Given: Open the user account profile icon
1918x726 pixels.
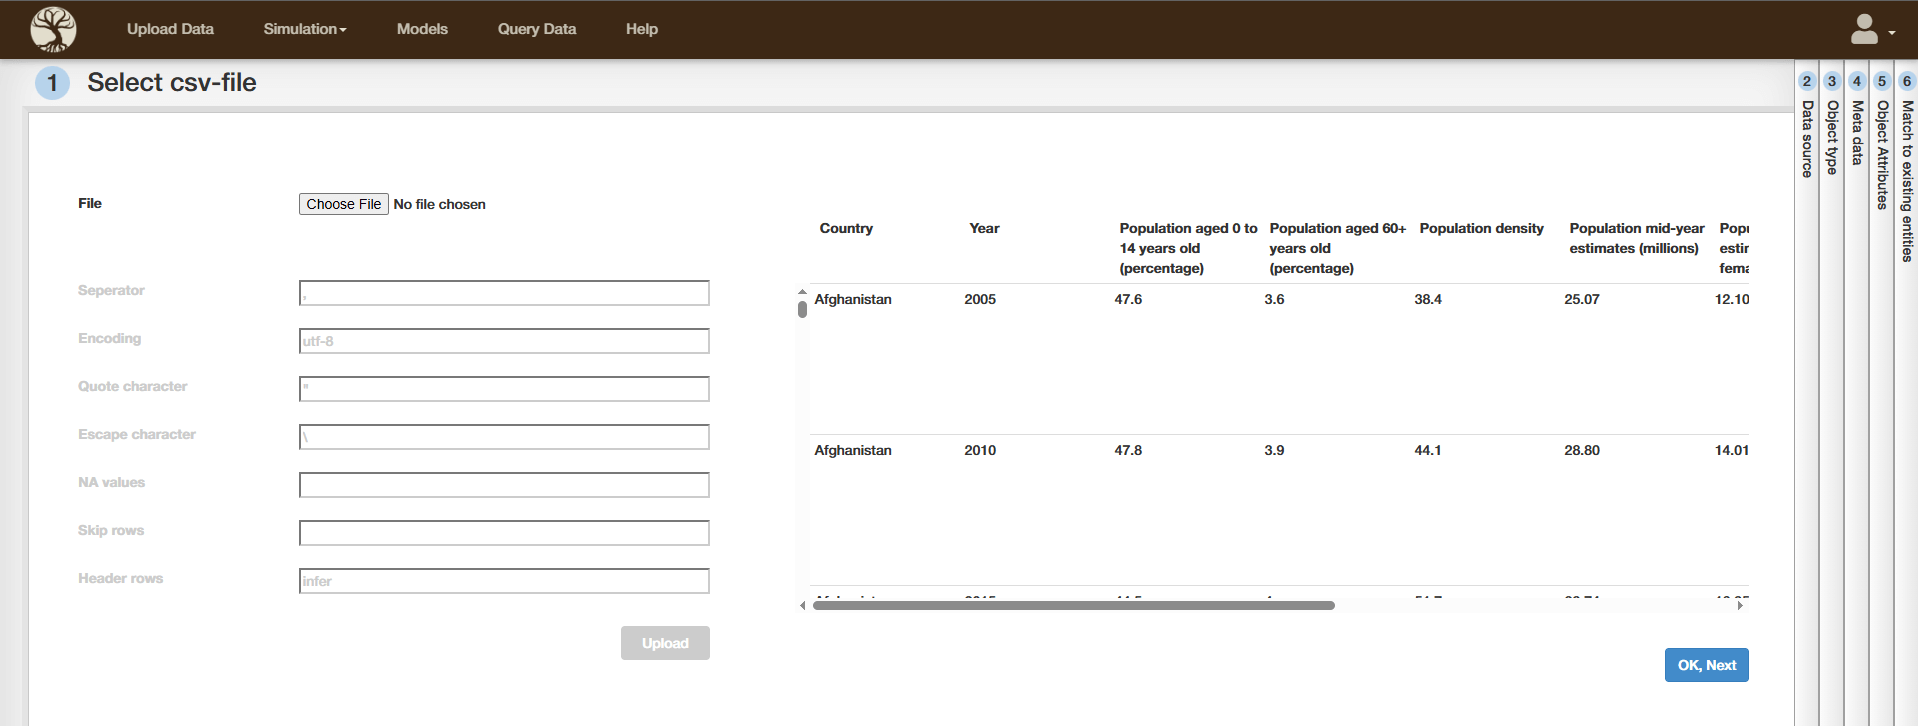Looking at the screenshot, I should (x=1863, y=29).
